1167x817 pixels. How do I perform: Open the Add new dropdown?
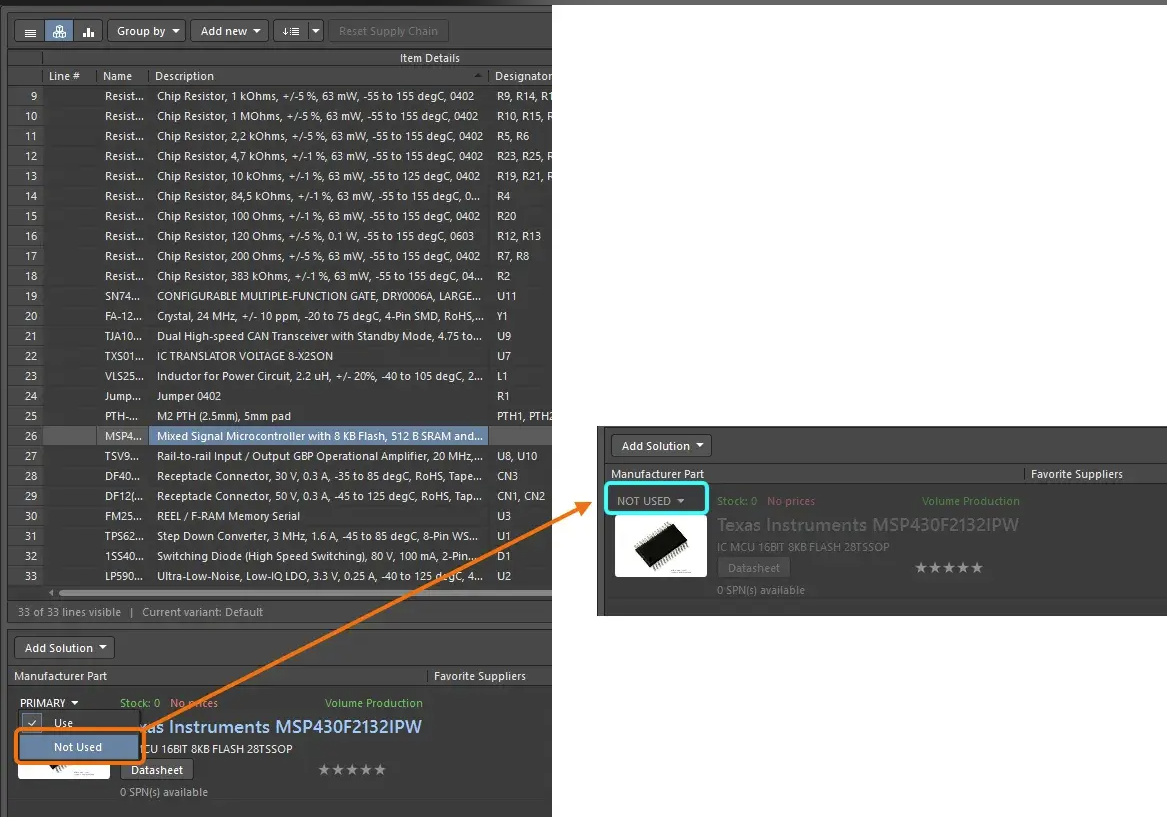230,31
